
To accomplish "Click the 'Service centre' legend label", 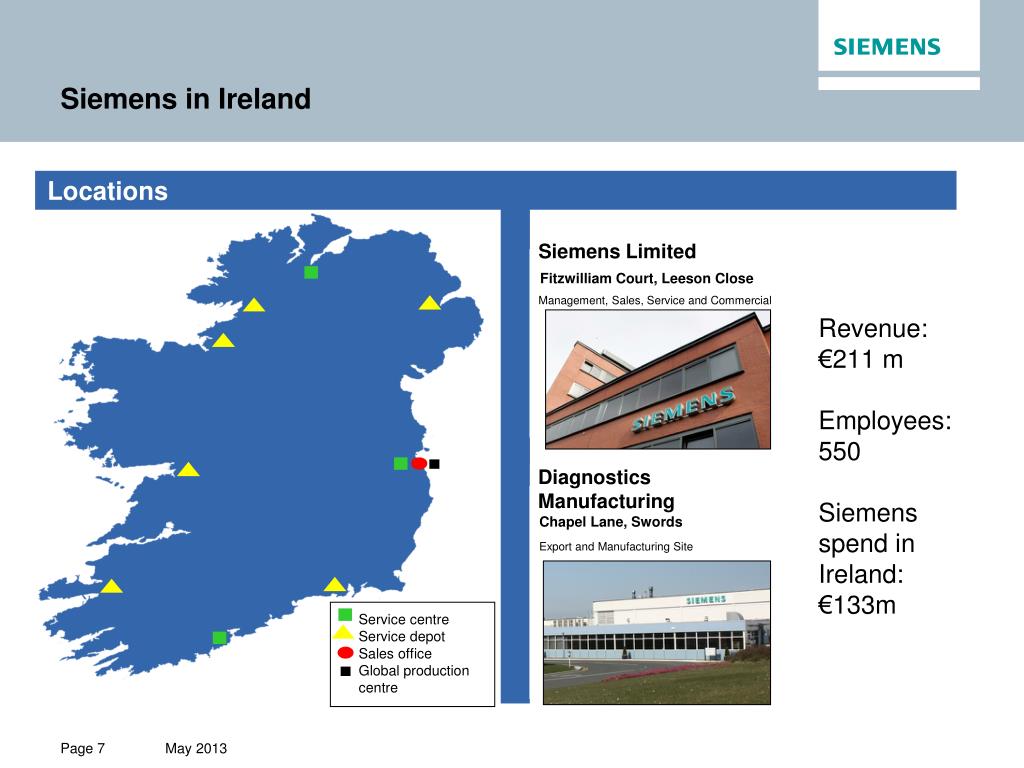I will 404,619.
